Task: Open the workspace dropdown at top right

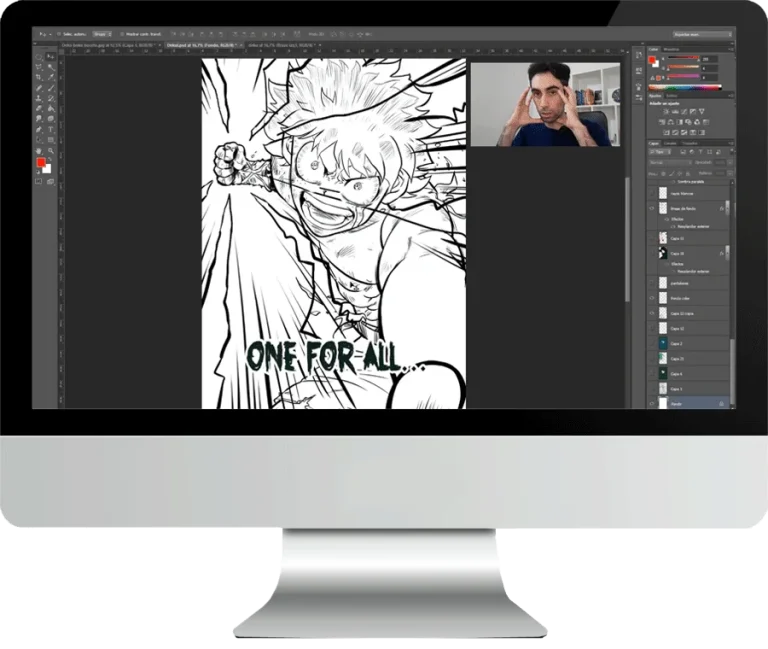Action: pos(703,34)
